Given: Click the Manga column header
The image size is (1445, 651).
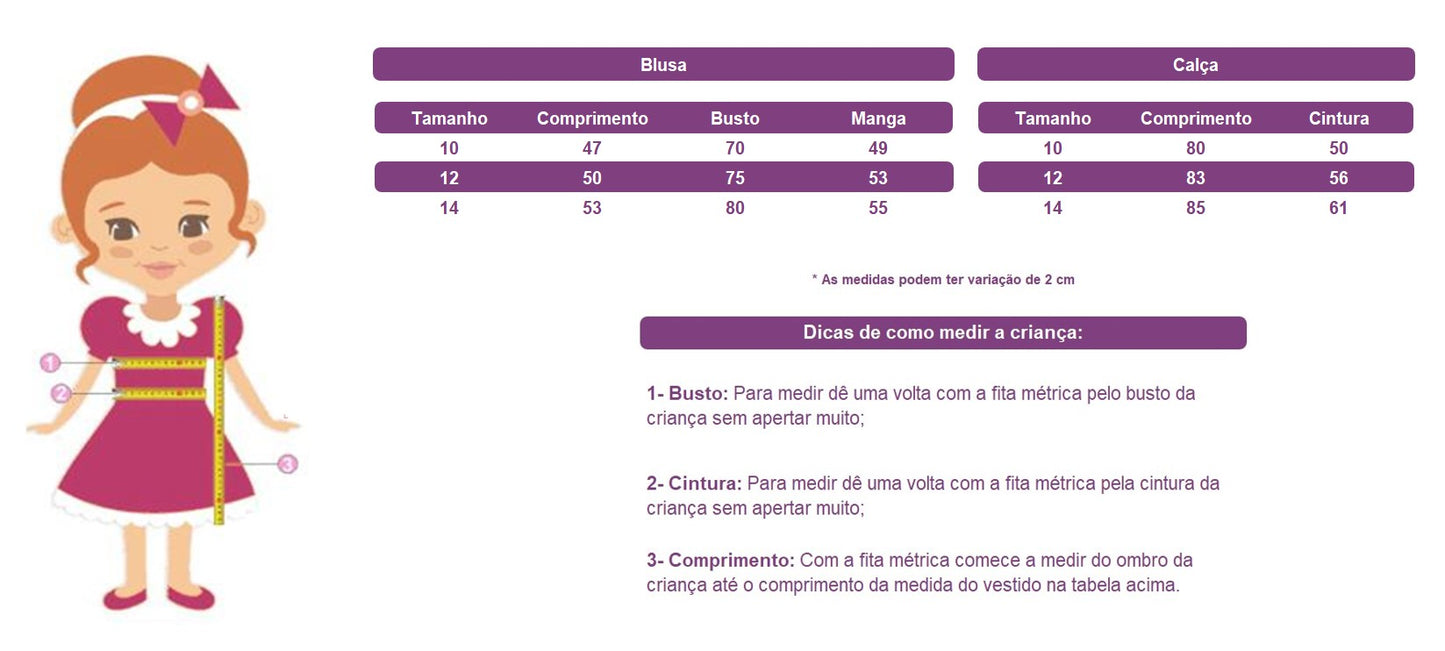Looking at the screenshot, I should [x=878, y=118].
